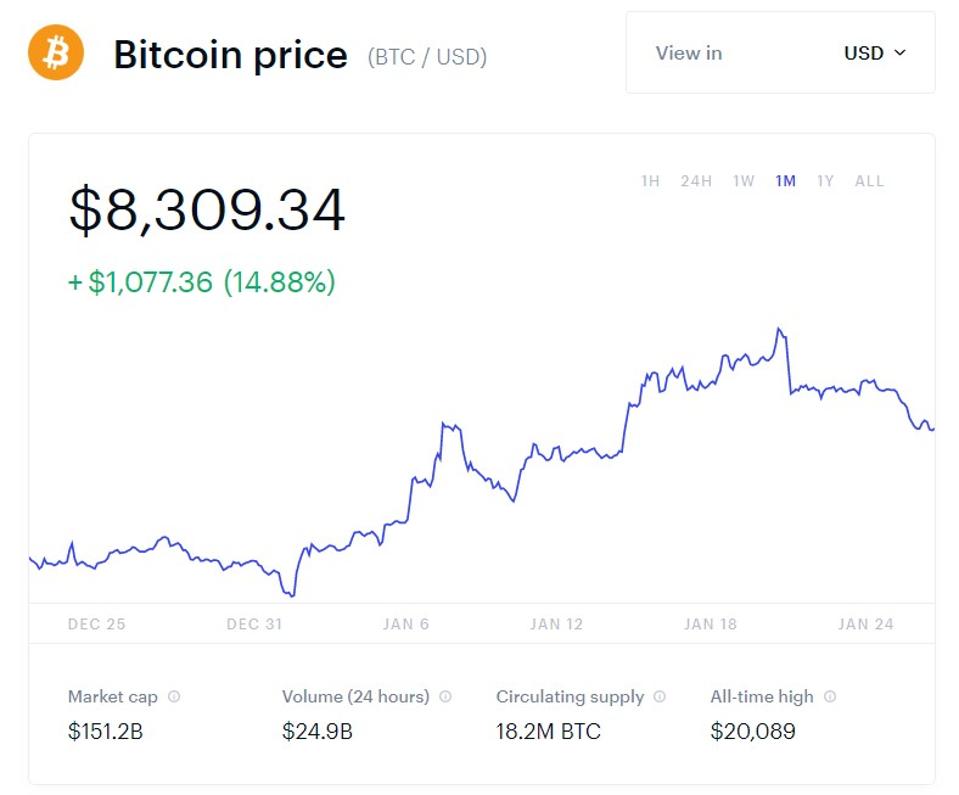Show the ALL time price chart
959x795 pixels.
pyautogui.click(x=869, y=181)
